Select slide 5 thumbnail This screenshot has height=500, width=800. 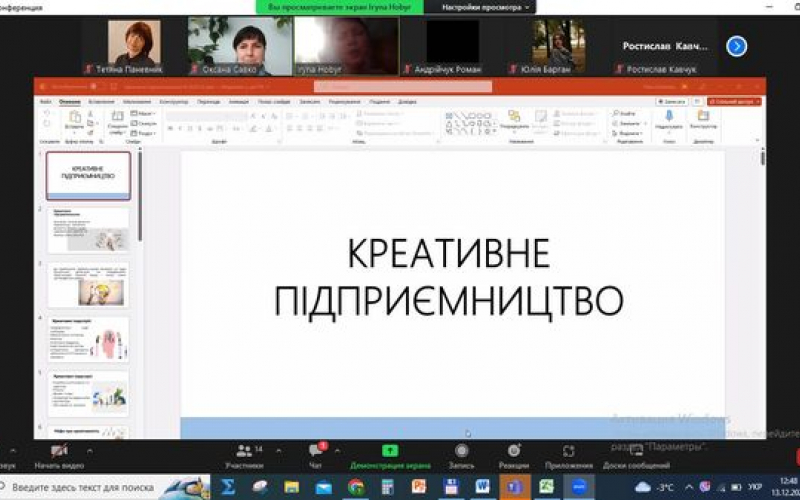point(88,394)
